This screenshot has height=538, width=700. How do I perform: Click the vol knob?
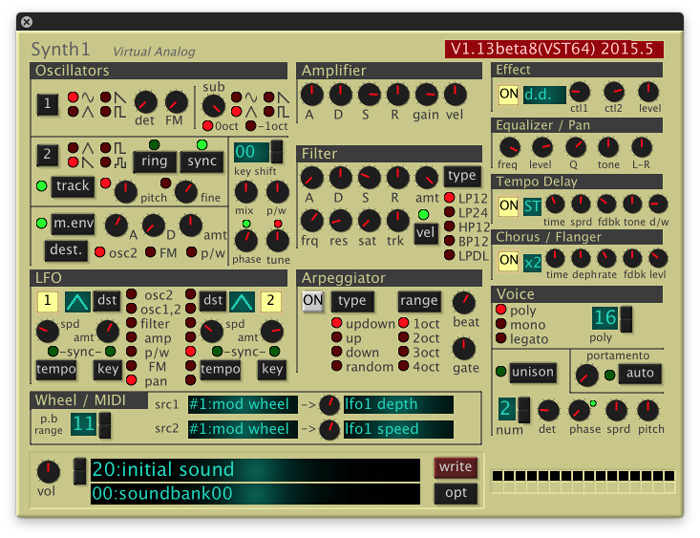pos(47,472)
